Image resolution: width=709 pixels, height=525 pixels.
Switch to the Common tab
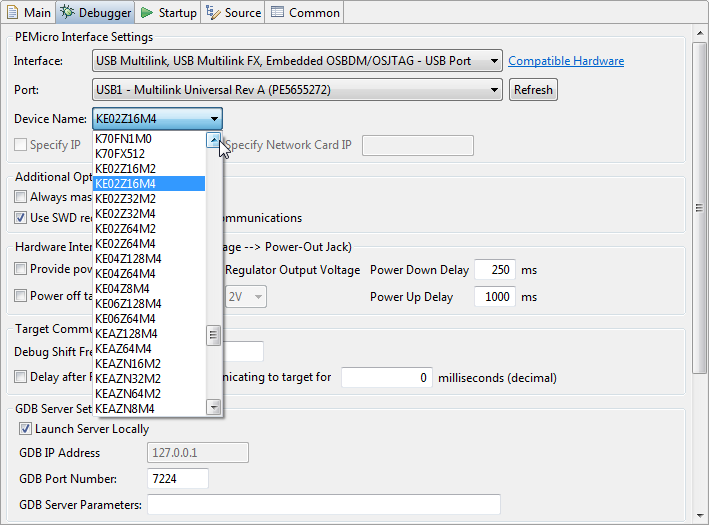click(305, 12)
